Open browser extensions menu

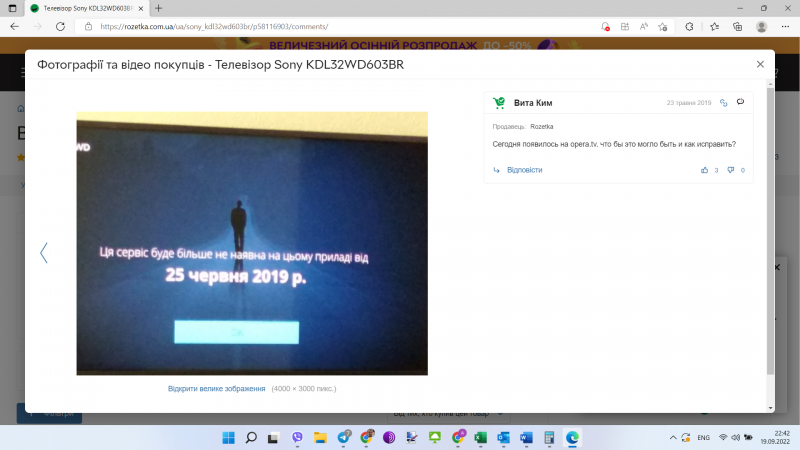689,27
